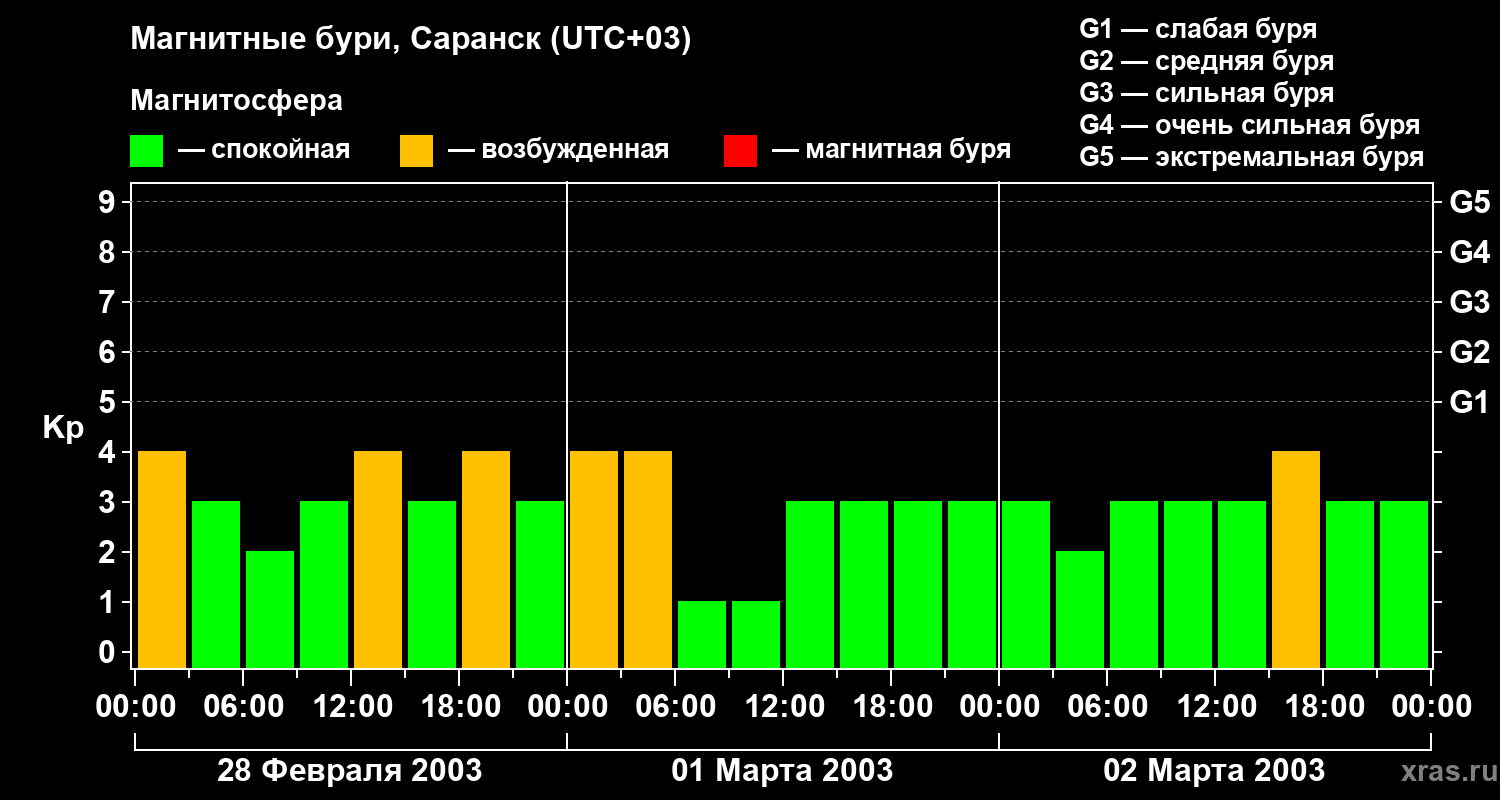Click the red магнитная буря legend swatch
The width and height of the screenshot is (1500, 800).
coord(740,151)
